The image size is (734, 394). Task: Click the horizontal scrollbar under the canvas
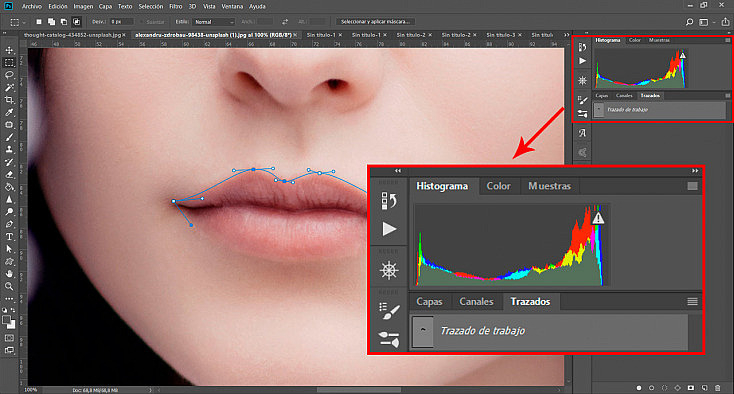click(360, 390)
